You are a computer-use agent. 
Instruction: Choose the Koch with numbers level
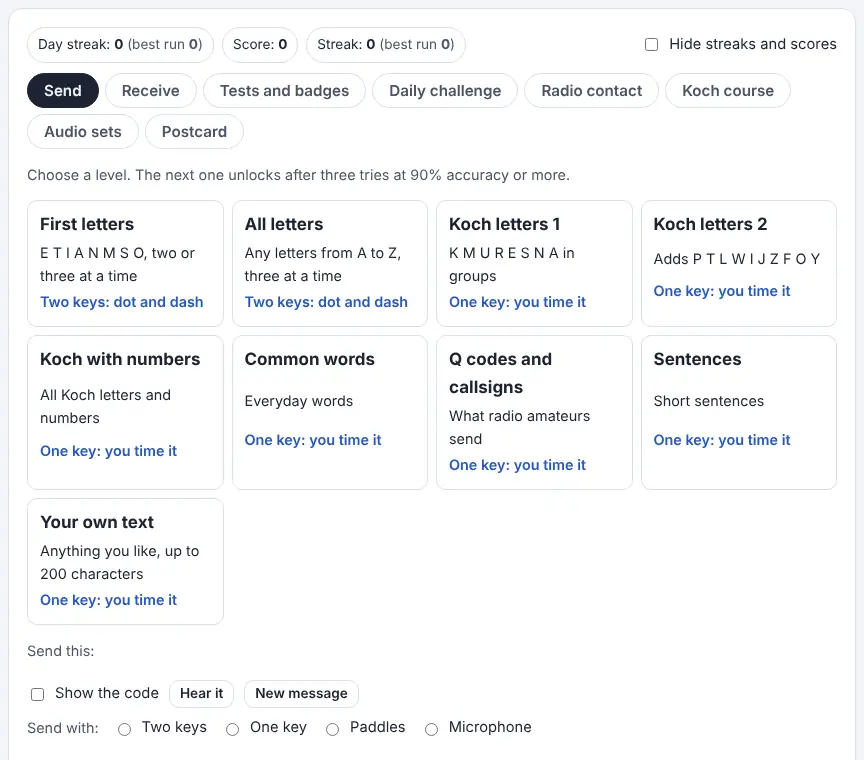click(x=125, y=412)
